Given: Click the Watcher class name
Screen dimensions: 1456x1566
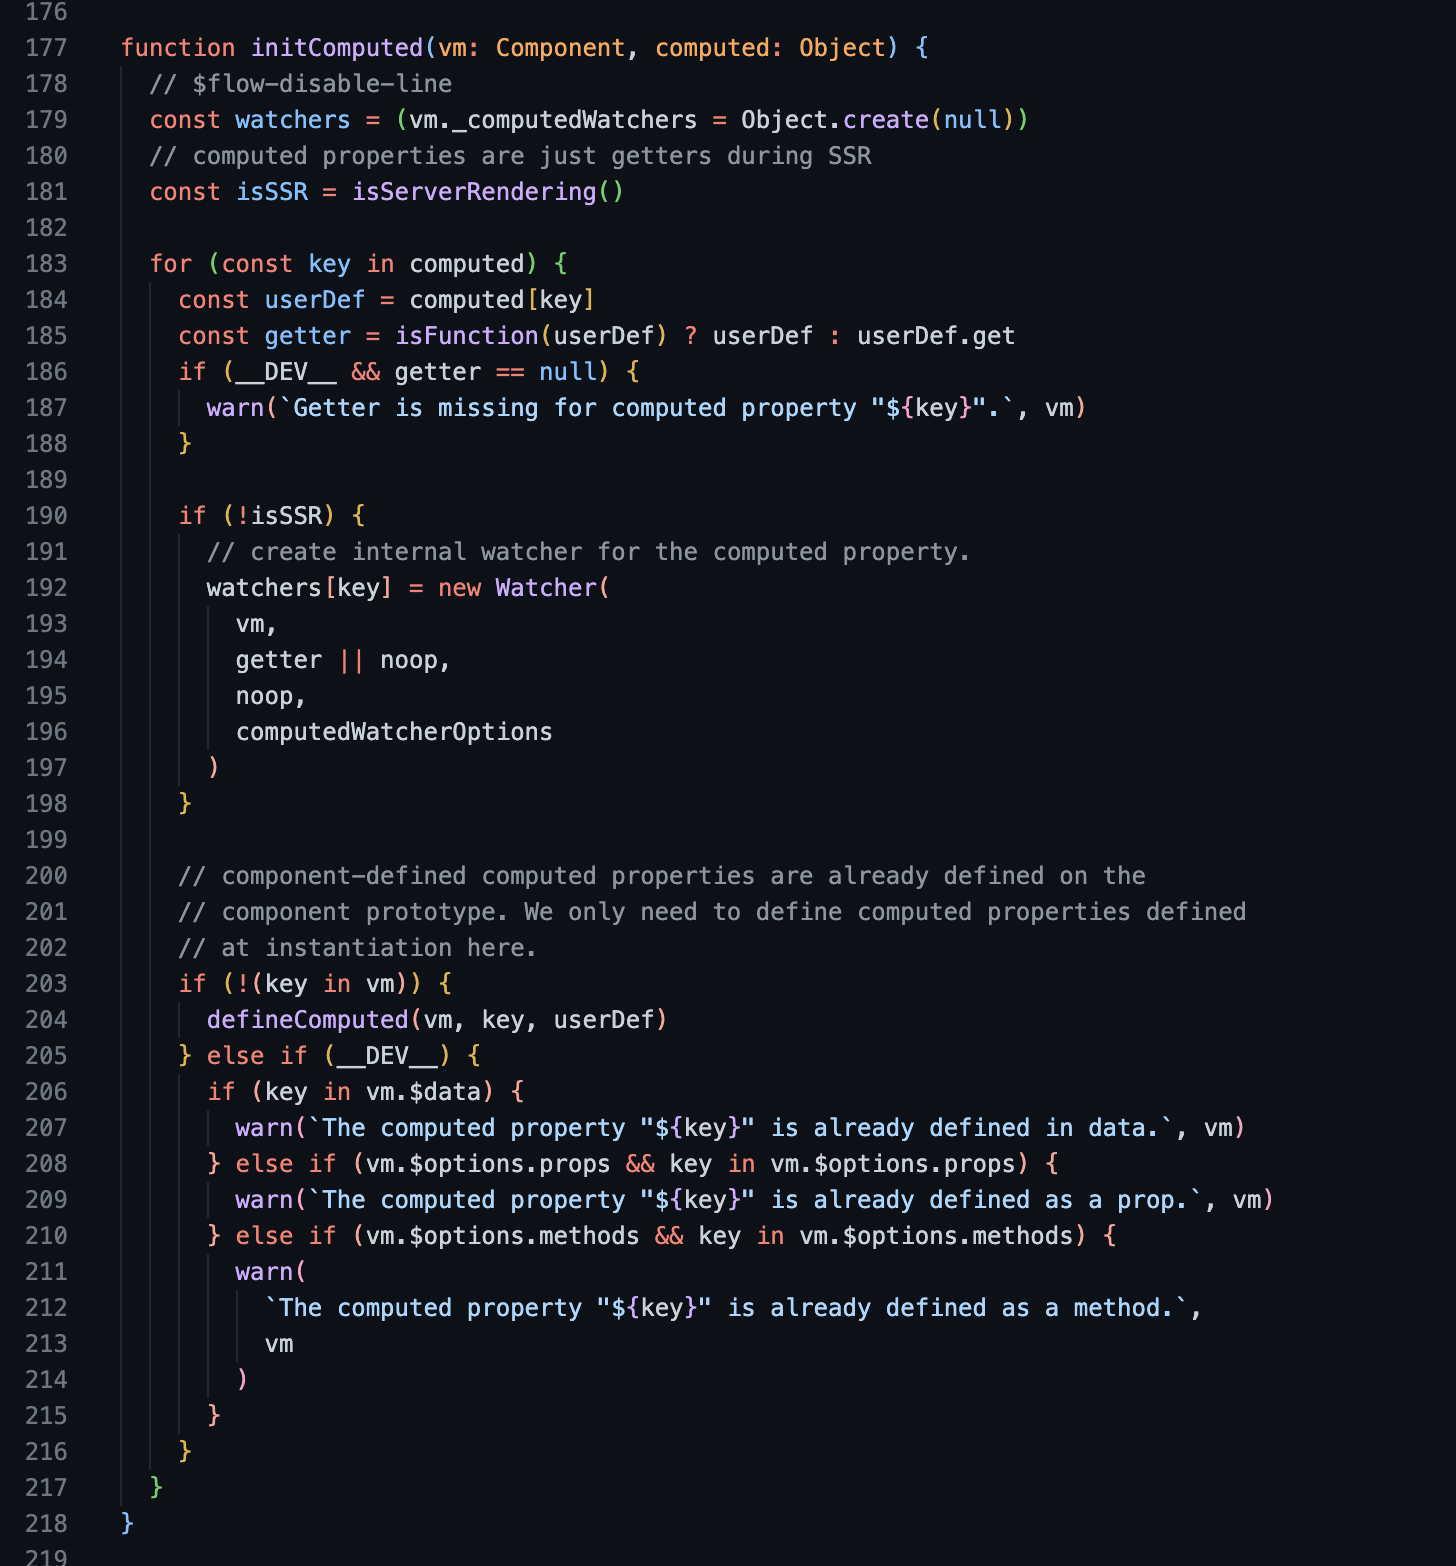Looking at the screenshot, I should click(546, 588).
